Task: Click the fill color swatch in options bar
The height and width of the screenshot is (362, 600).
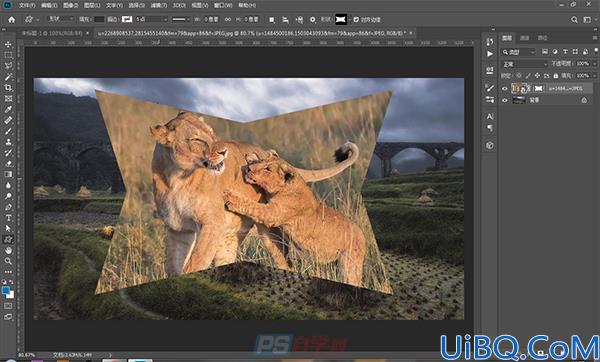Action: coord(99,20)
